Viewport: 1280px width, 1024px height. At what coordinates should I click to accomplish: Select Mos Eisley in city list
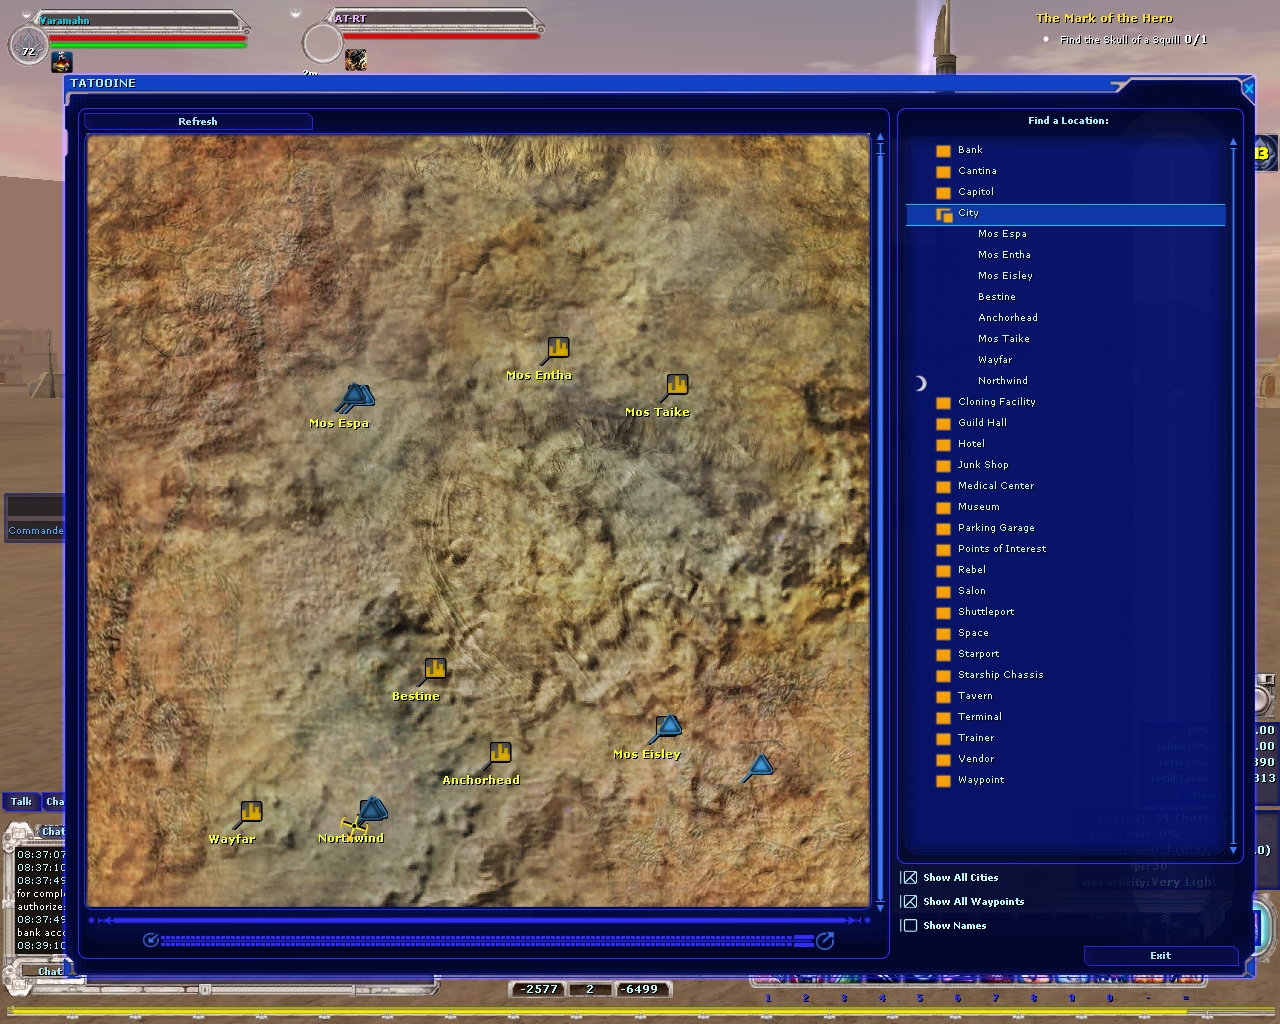coord(1005,276)
